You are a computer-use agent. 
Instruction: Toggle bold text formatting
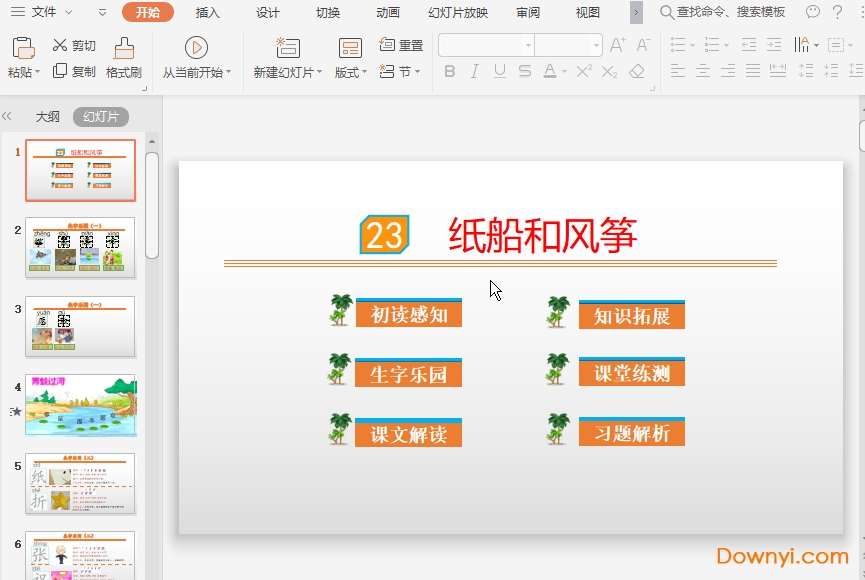click(450, 70)
